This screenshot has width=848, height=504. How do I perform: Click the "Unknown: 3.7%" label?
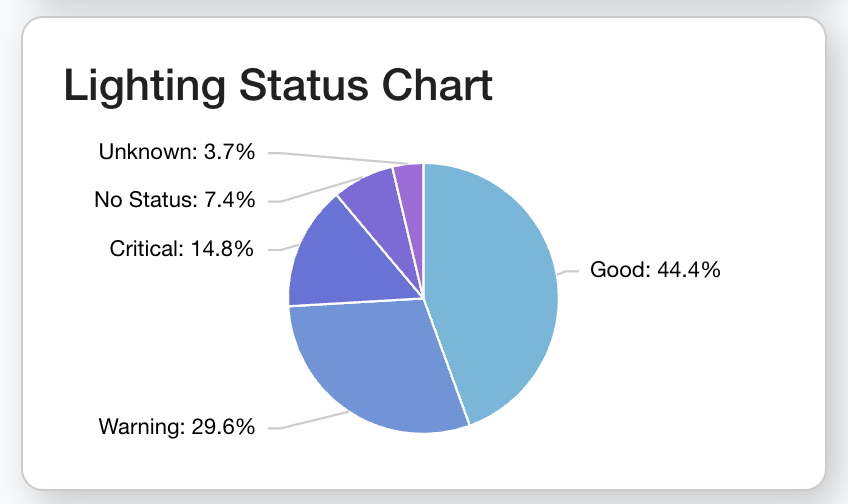click(x=177, y=152)
